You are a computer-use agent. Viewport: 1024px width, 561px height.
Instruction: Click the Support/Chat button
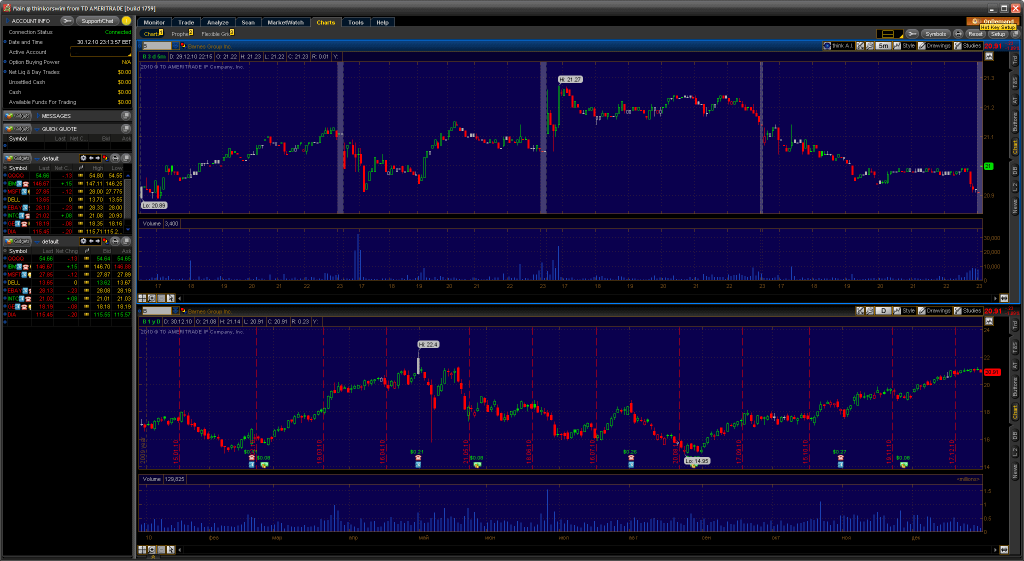pos(97,20)
